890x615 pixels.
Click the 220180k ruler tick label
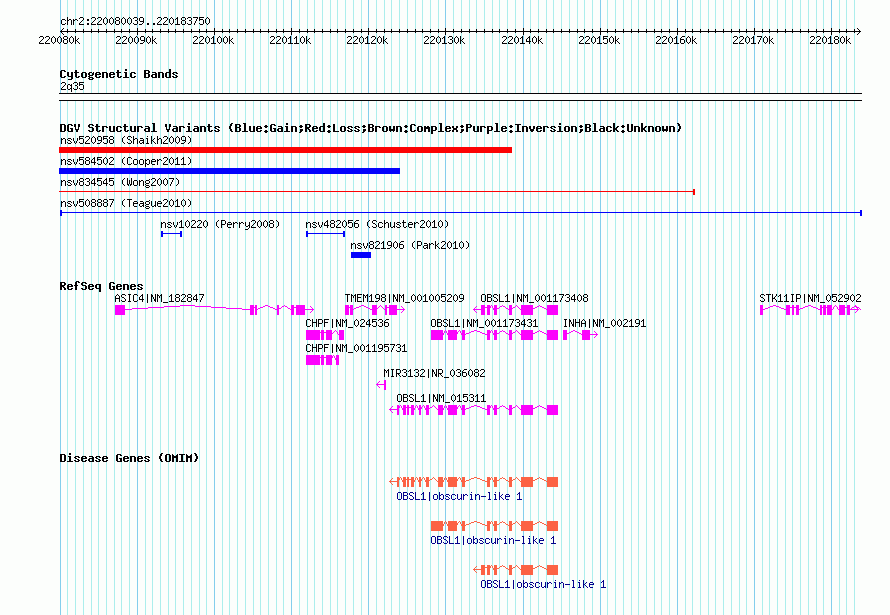pos(830,40)
